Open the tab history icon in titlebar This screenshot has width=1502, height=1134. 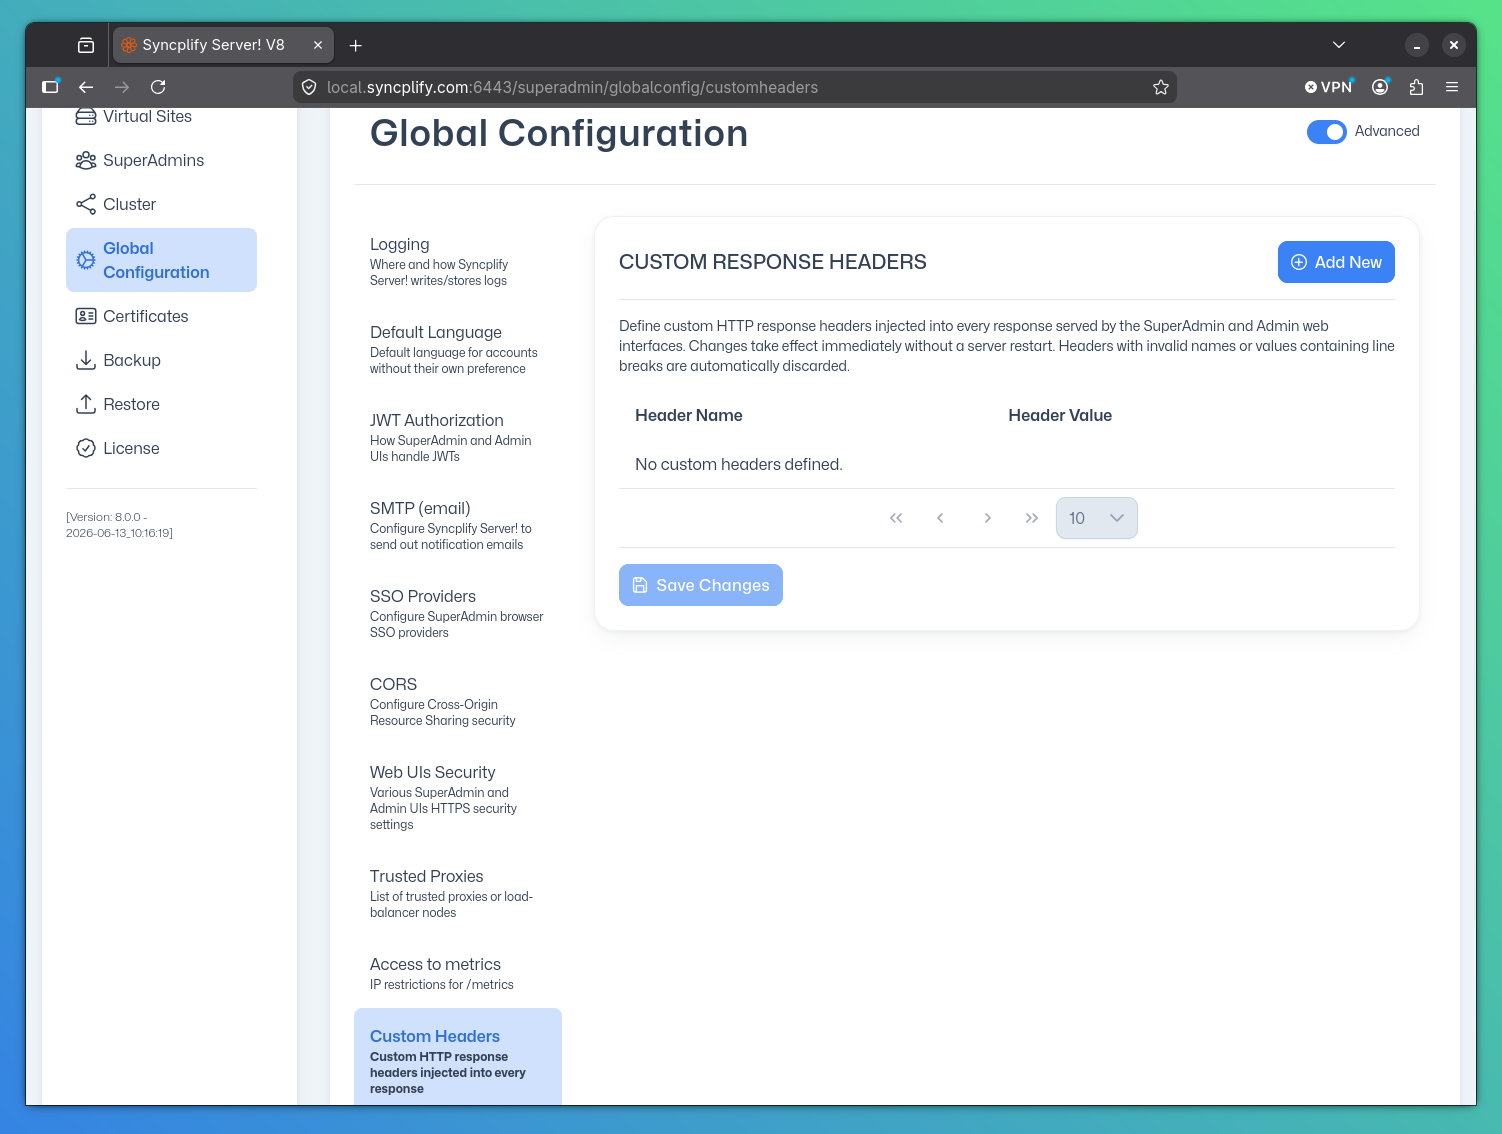(x=86, y=45)
